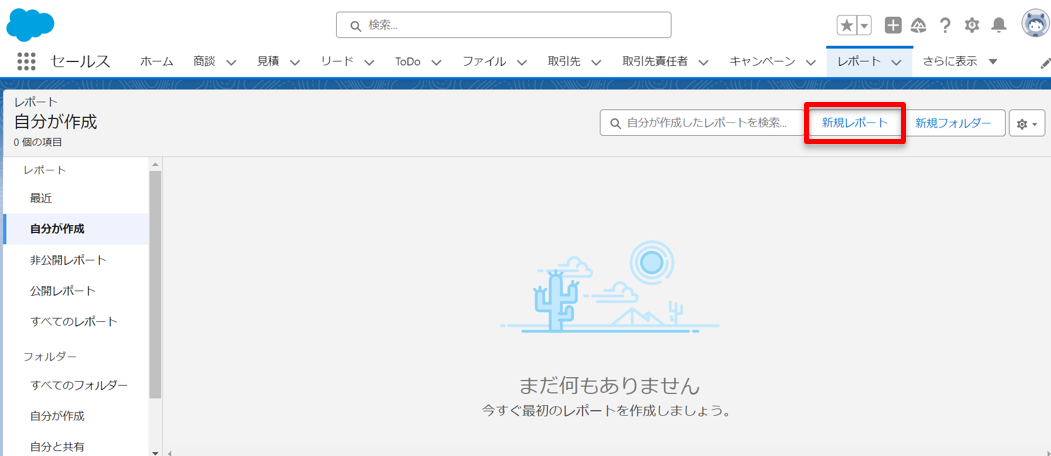Screen dimensions: 1051x456
Task: Expand the 商談 tab chevron
Action: pos(231,62)
